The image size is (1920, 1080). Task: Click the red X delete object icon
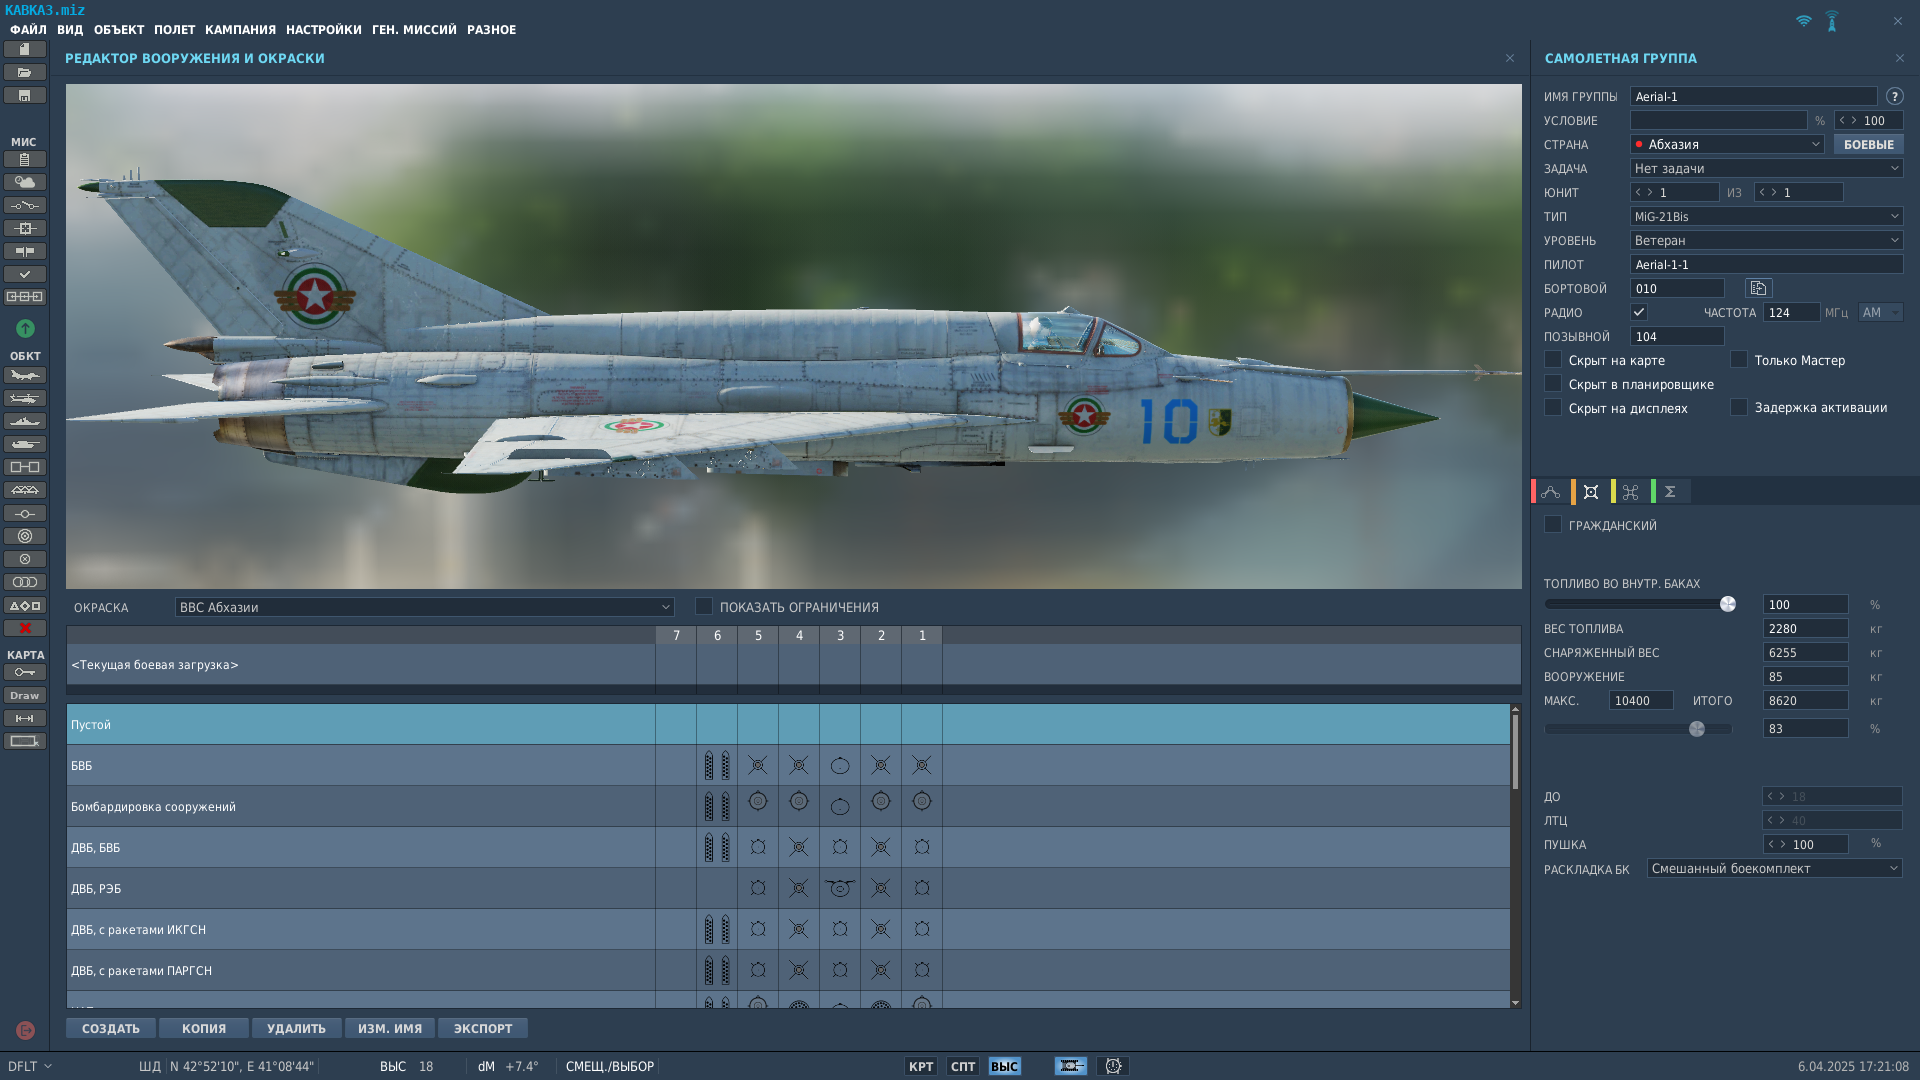[x=25, y=628]
